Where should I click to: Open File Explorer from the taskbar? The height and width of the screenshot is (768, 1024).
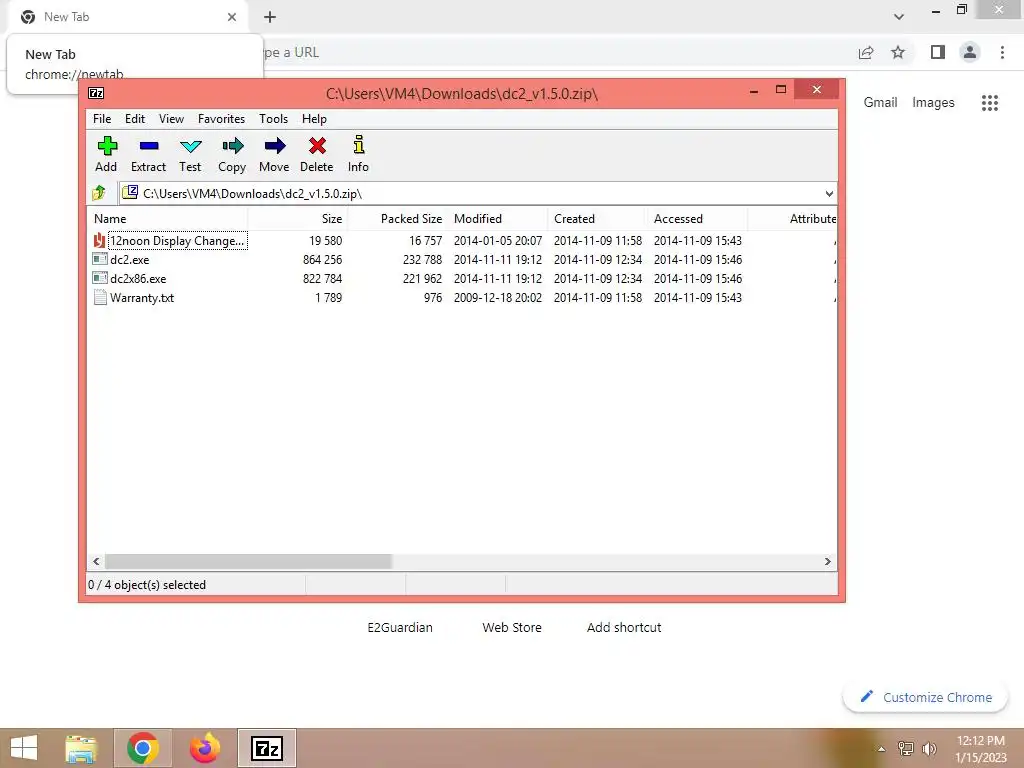click(x=81, y=748)
